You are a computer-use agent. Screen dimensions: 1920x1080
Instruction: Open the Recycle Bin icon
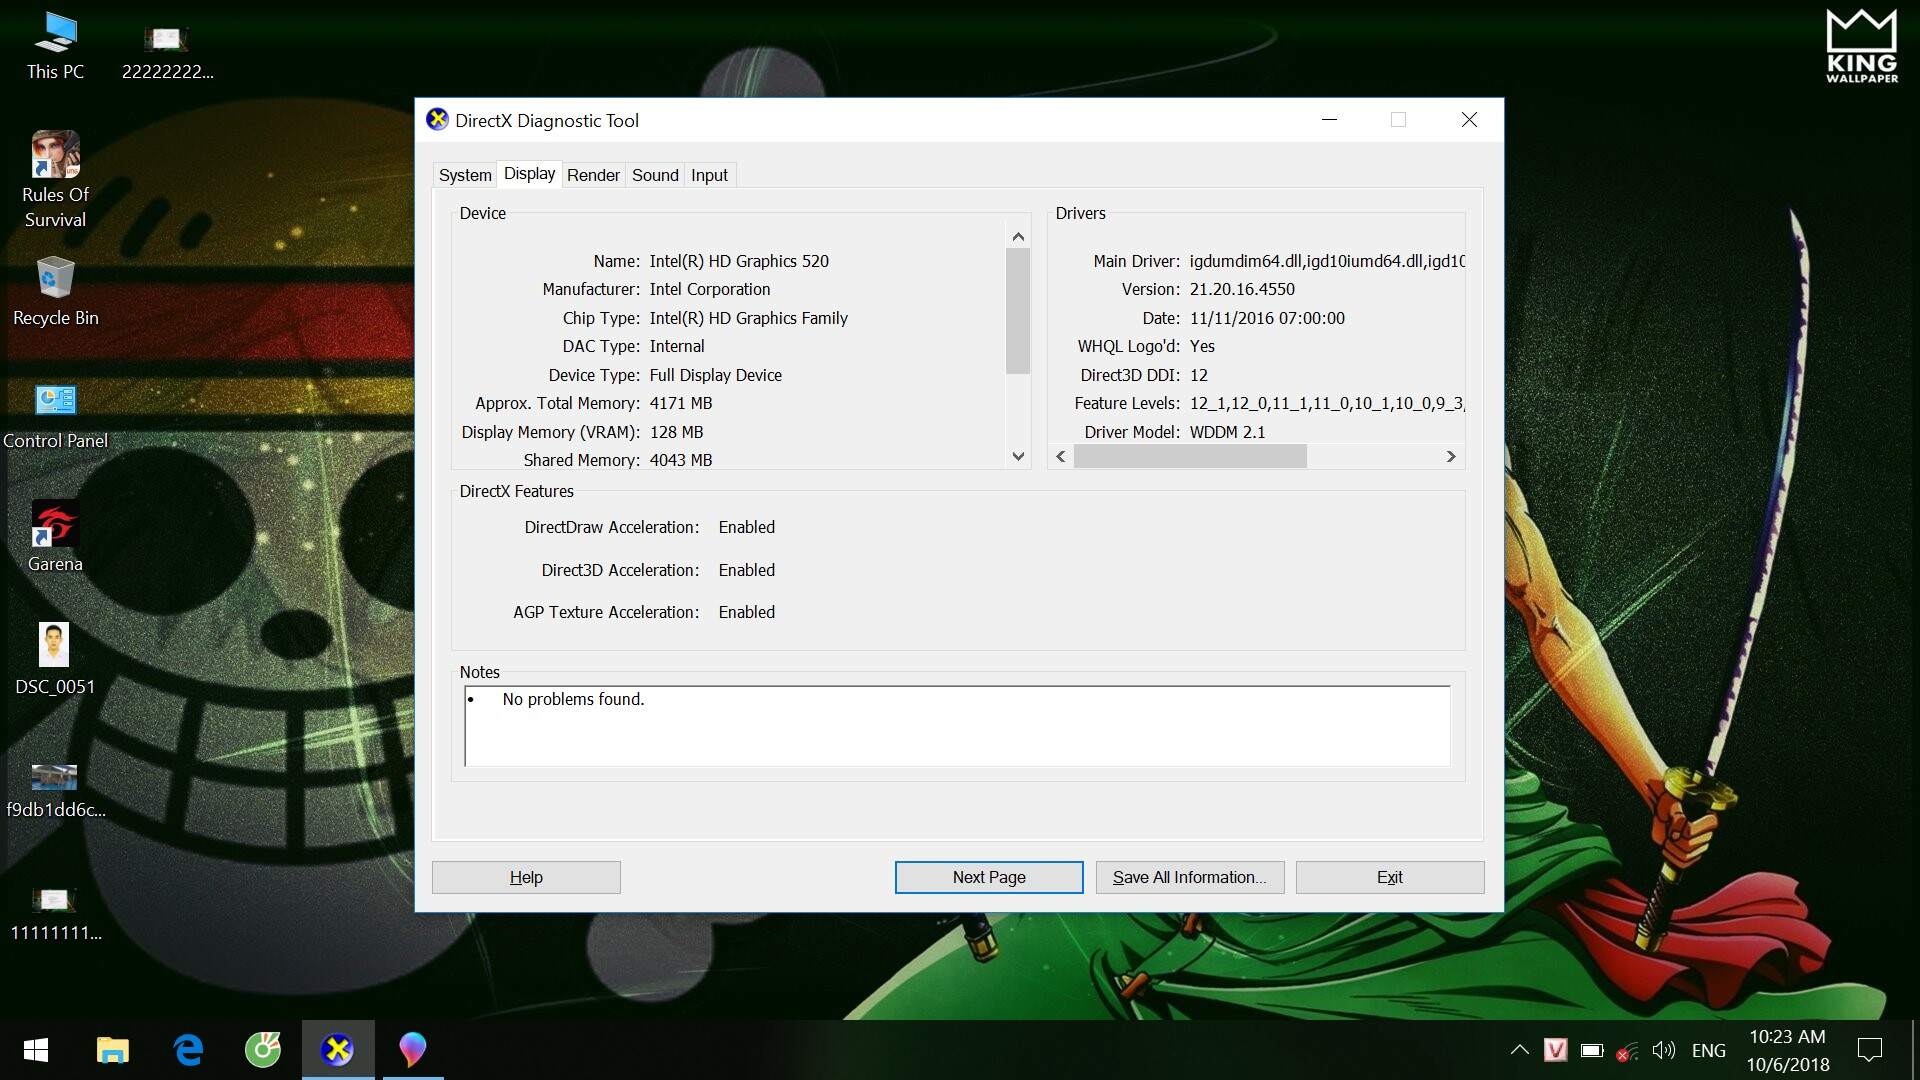tap(55, 279)
